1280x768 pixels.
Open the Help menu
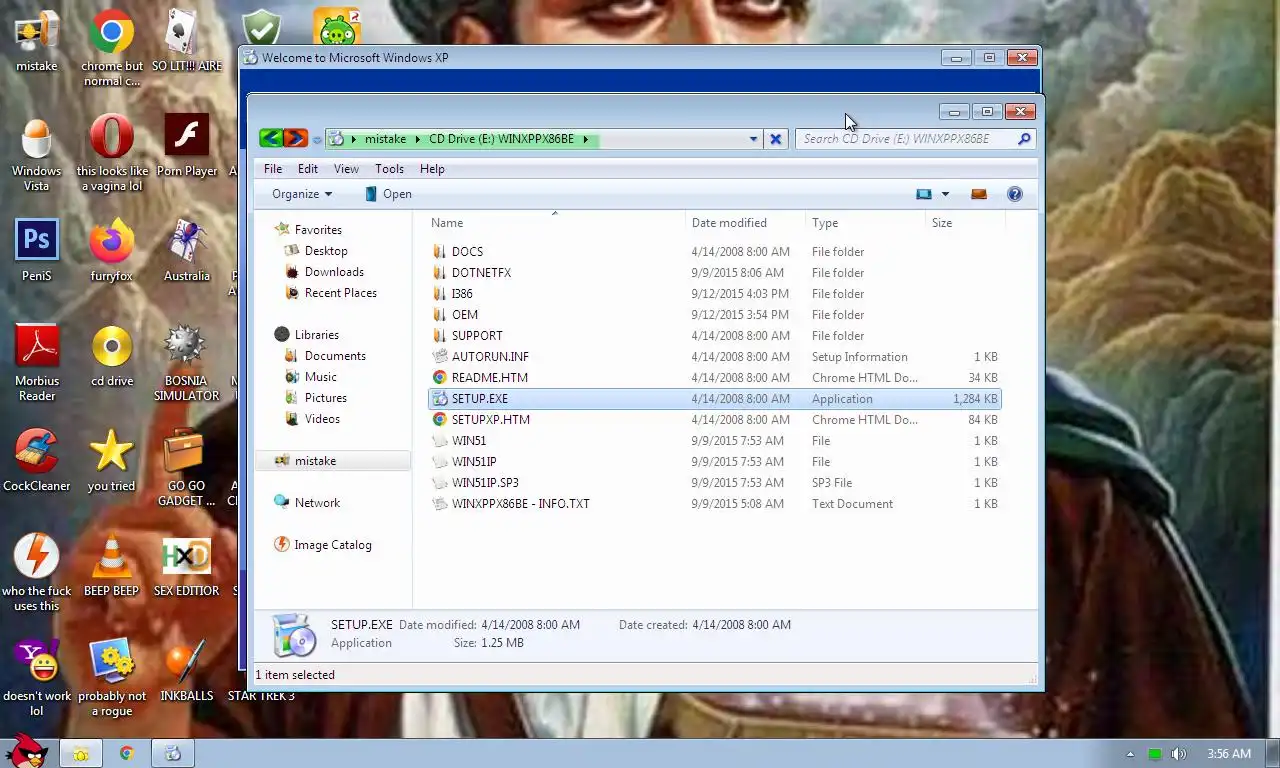coord(432,169)
